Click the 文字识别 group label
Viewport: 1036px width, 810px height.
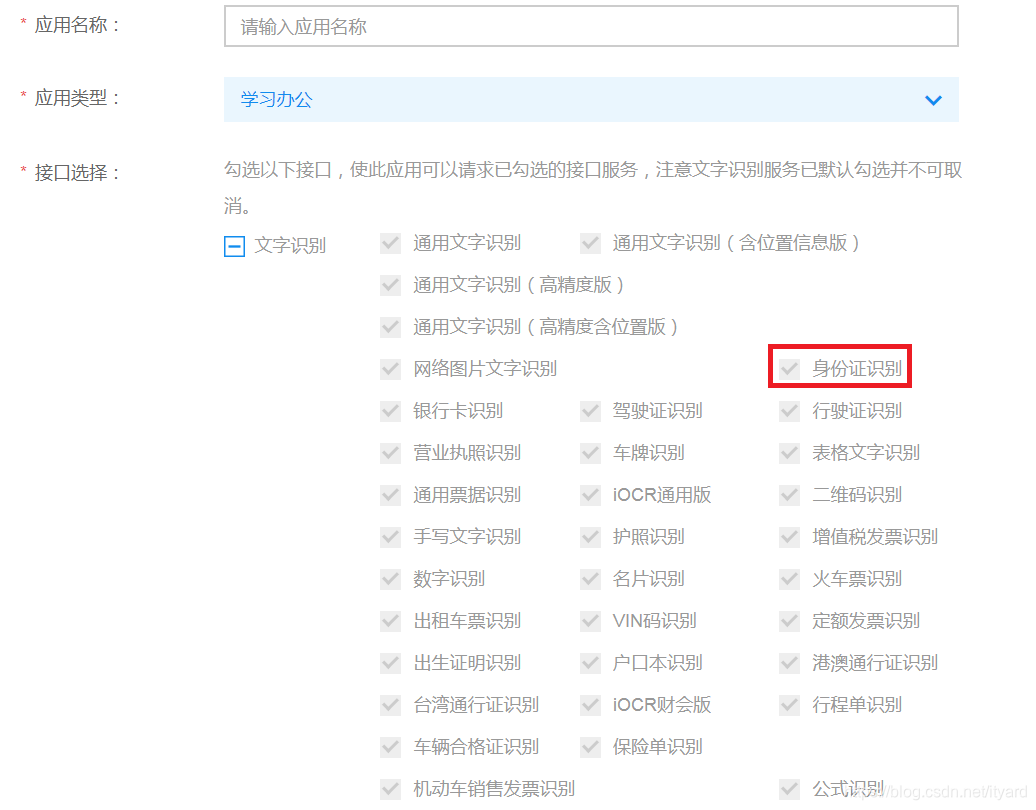[x=290, y=246]
